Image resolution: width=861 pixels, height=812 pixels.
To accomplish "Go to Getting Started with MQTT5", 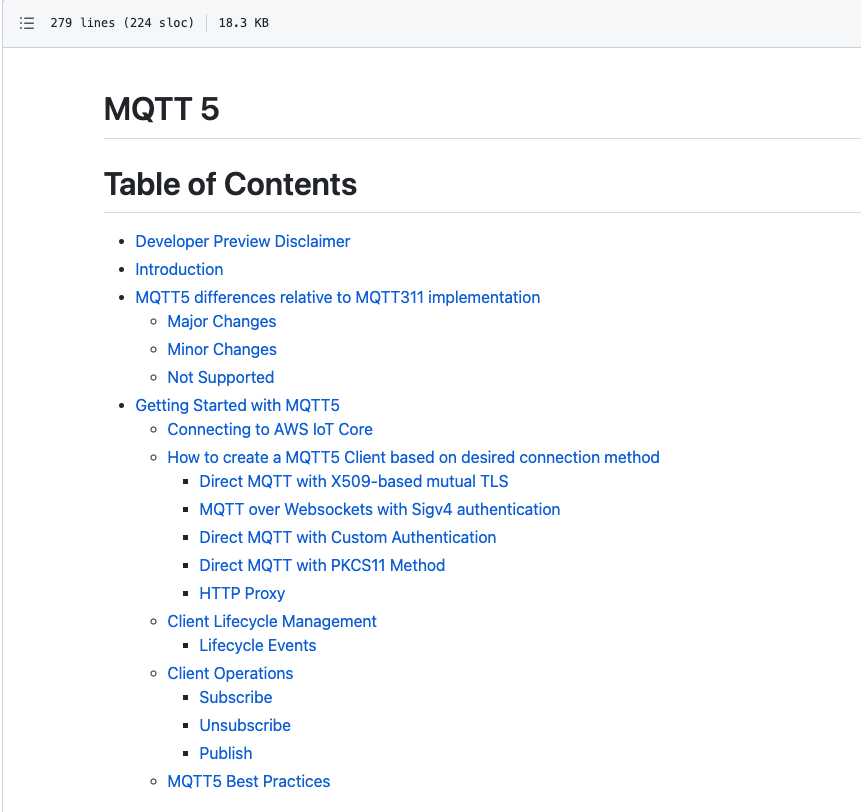I will coord(237,406).
